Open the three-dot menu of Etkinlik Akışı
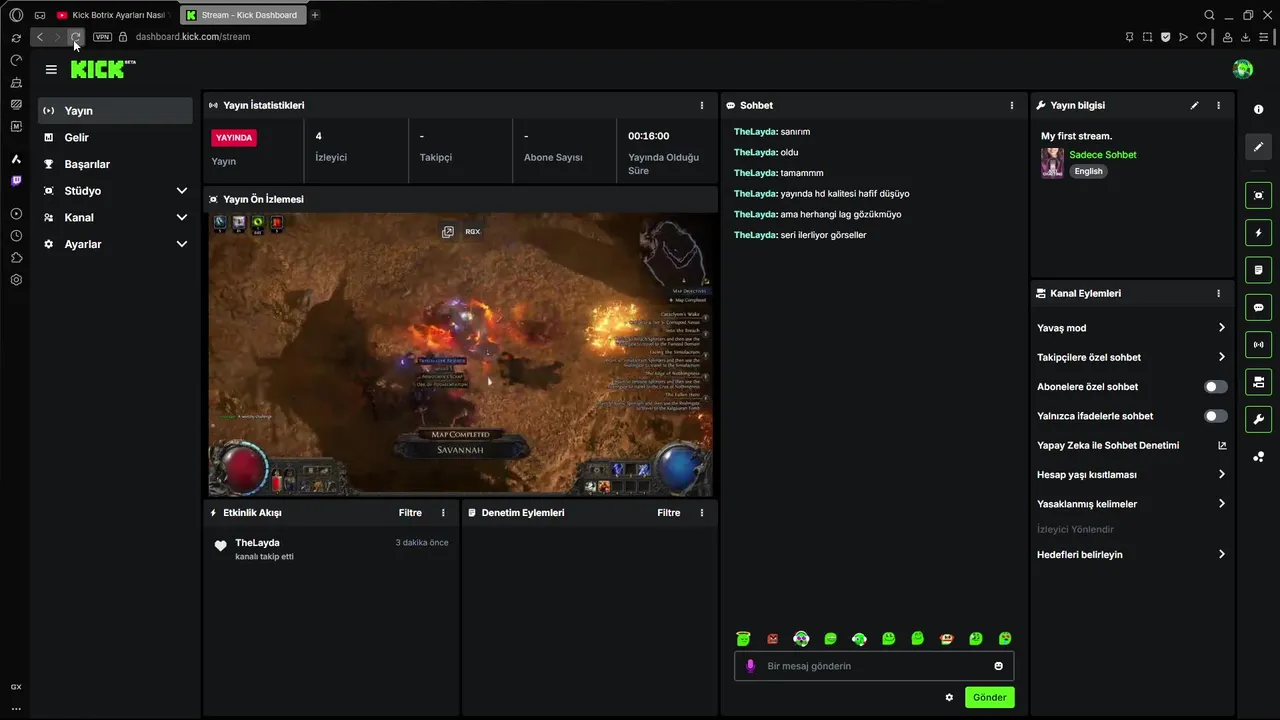The width and height of the screenshot is (1280, 720). tap(443, 513)
